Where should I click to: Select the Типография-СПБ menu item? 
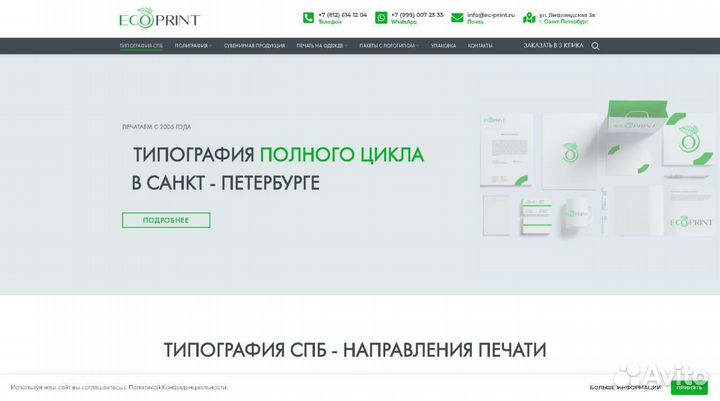click(141, 46)
